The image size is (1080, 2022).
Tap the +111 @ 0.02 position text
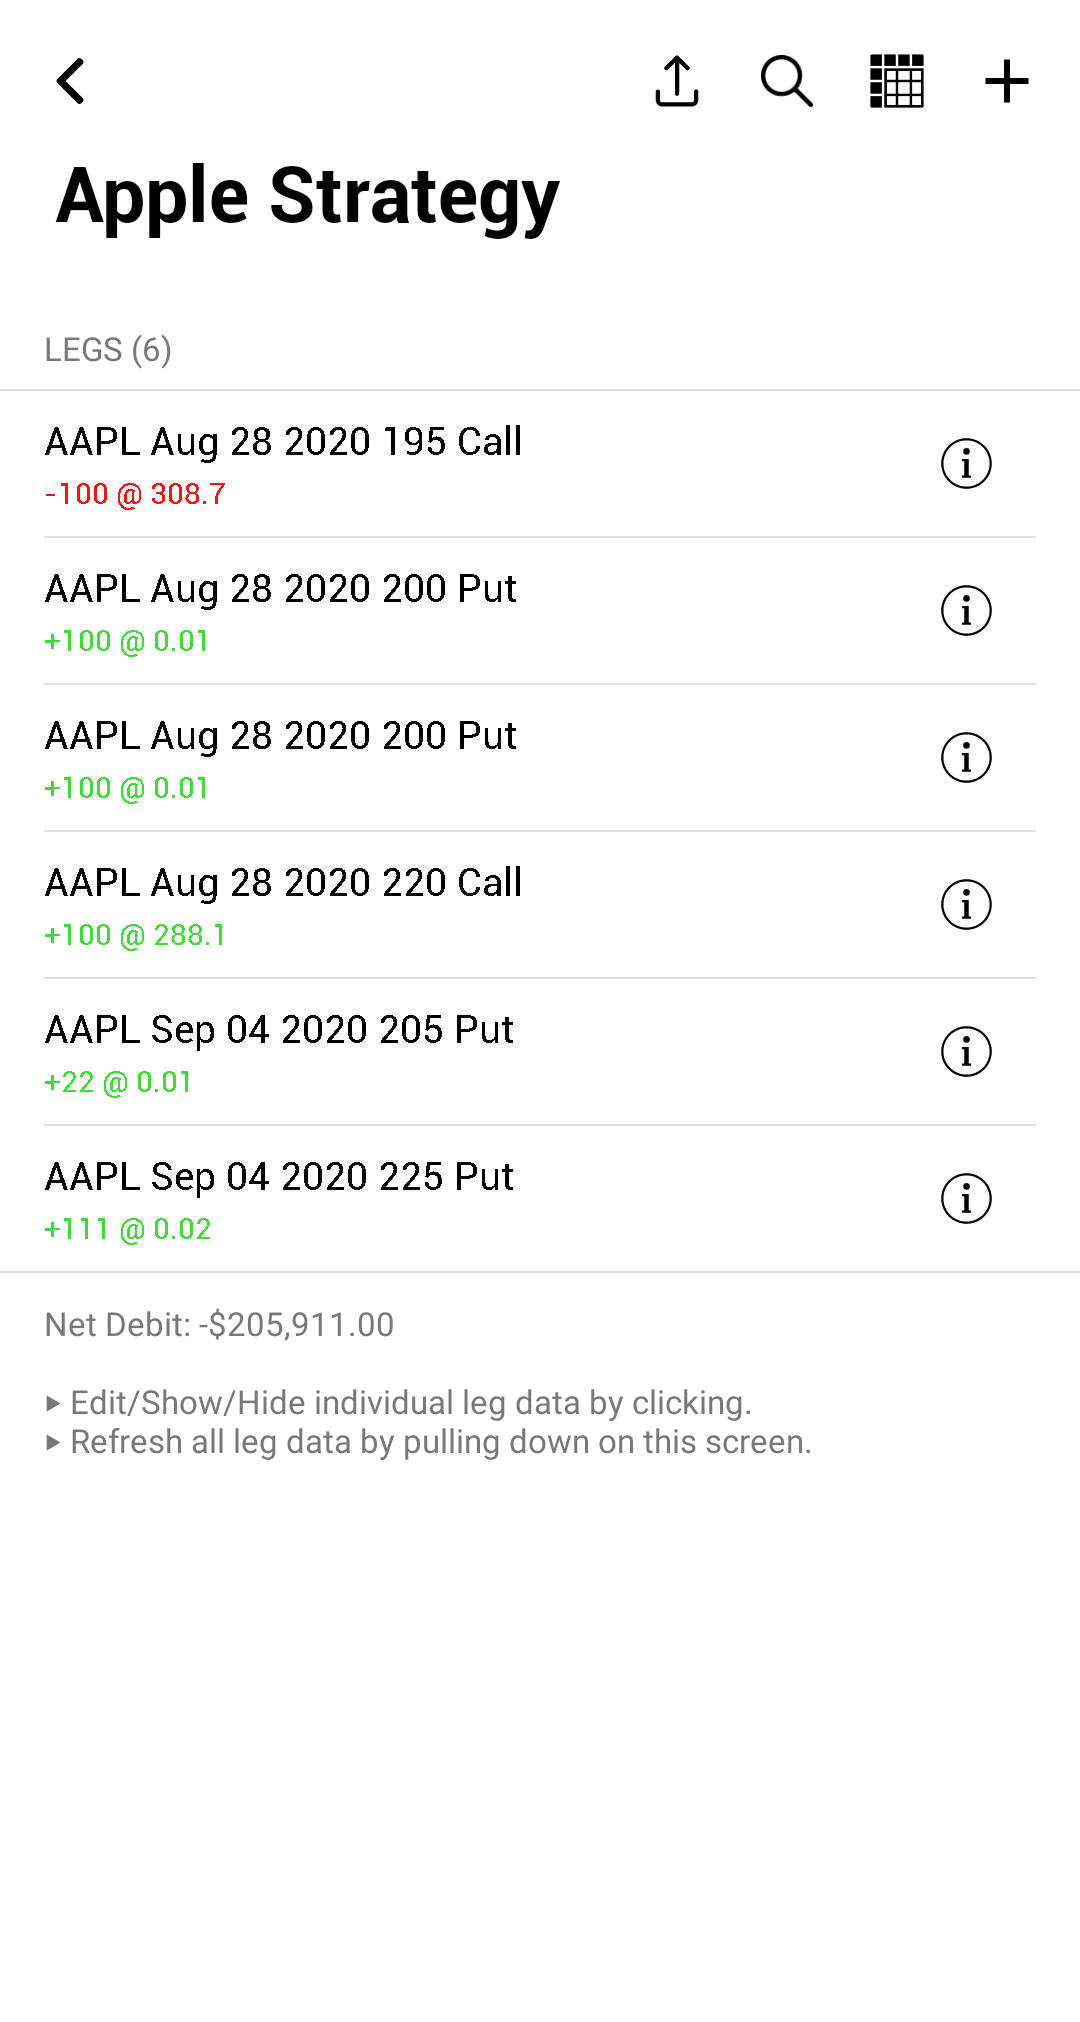point(128,1229)
